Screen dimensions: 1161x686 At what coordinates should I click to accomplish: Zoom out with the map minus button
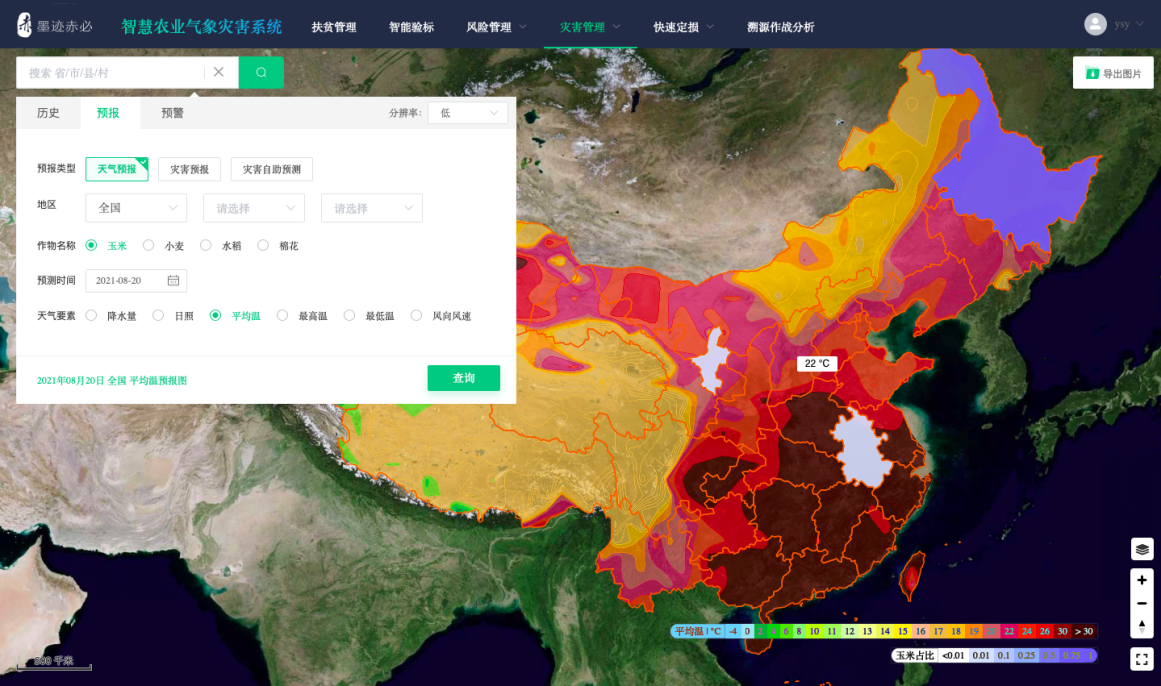point(1142,604)
